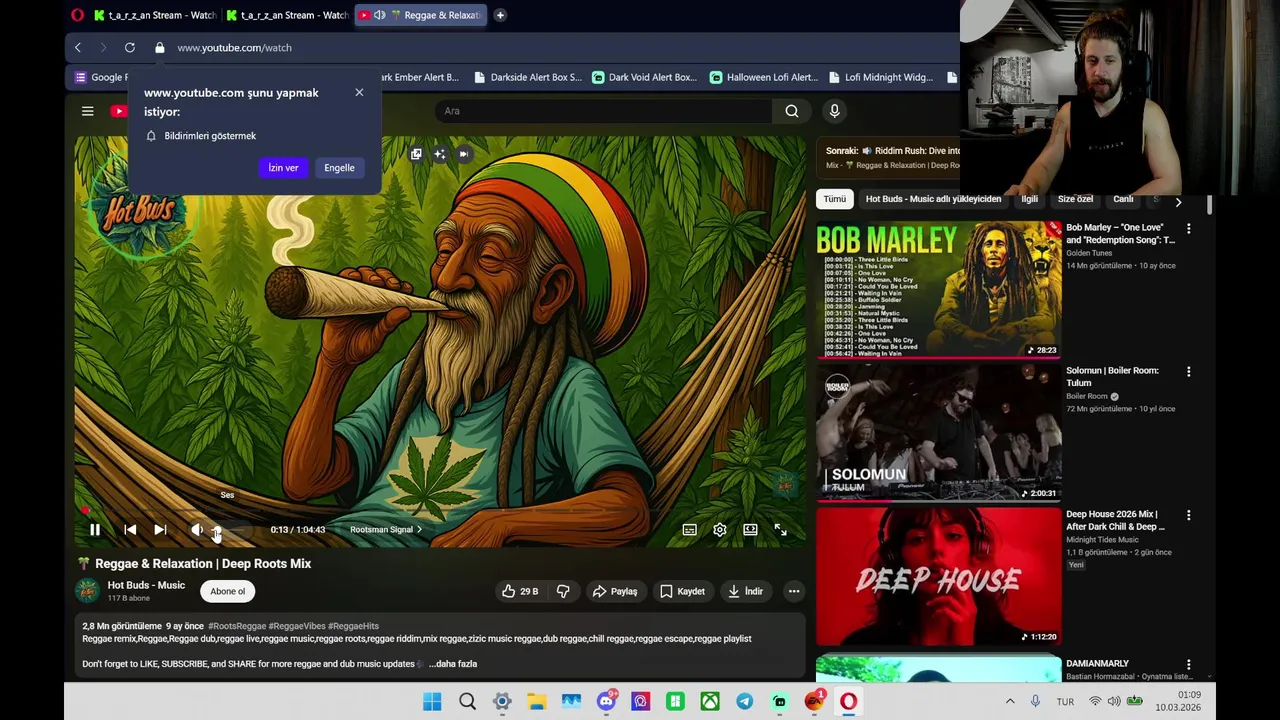
Task: Go back in the browser
Action: pyautogui.click(x=78, y=47)
